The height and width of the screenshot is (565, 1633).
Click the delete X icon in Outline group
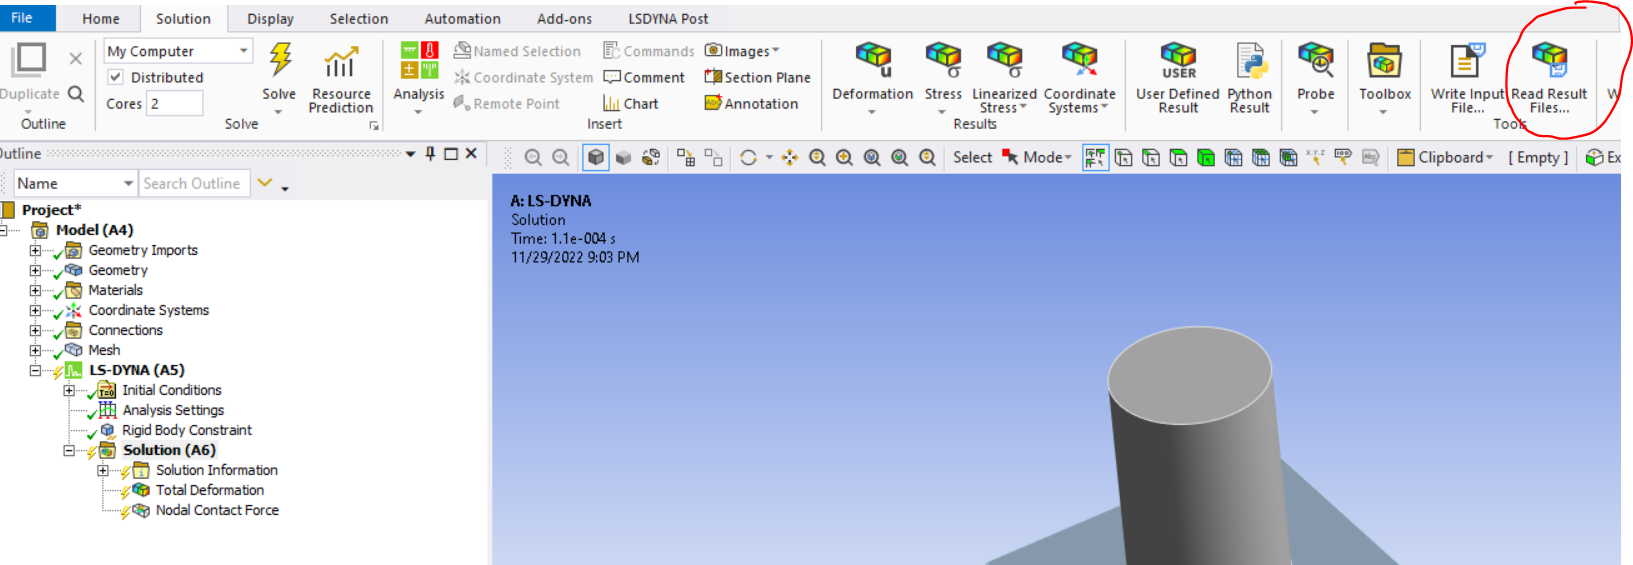tap(75, 59)
